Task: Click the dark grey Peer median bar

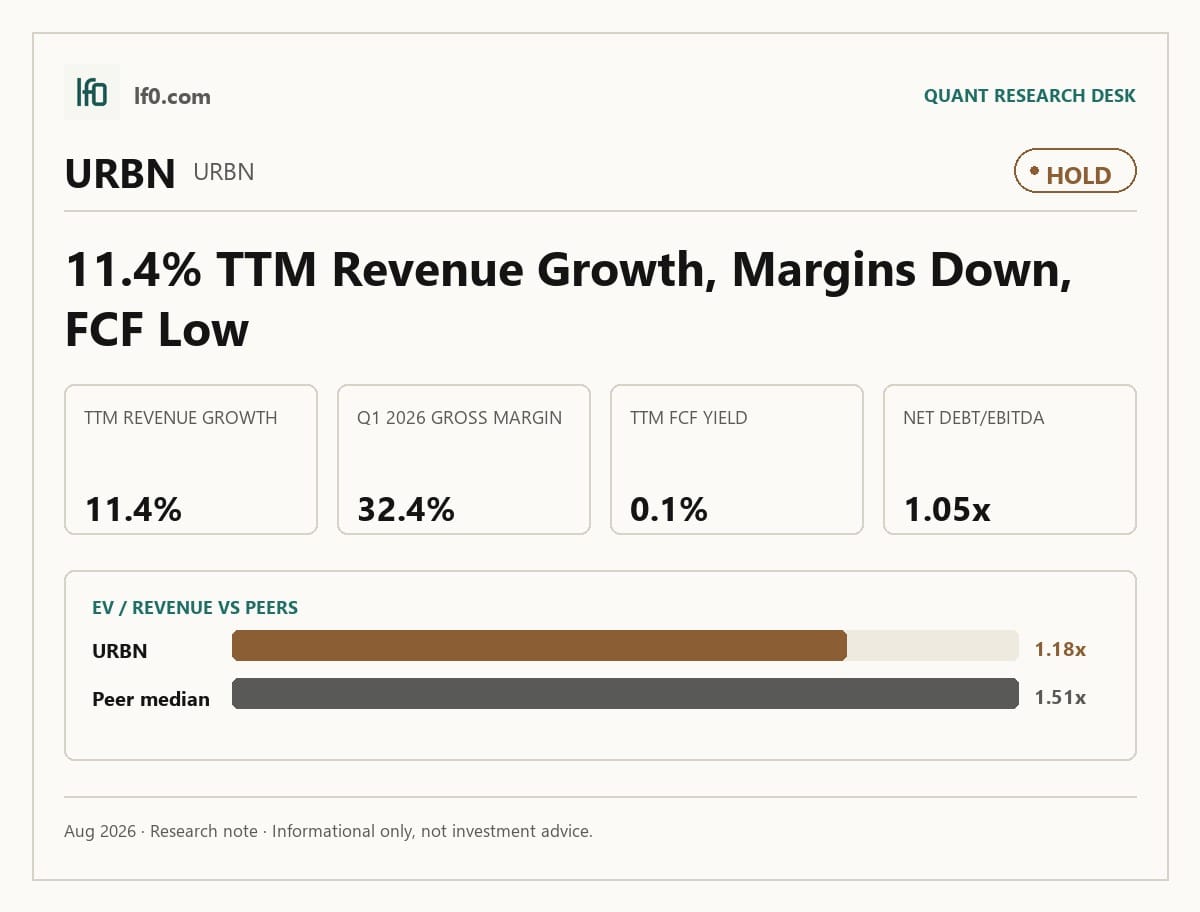Action: point(625,694)
